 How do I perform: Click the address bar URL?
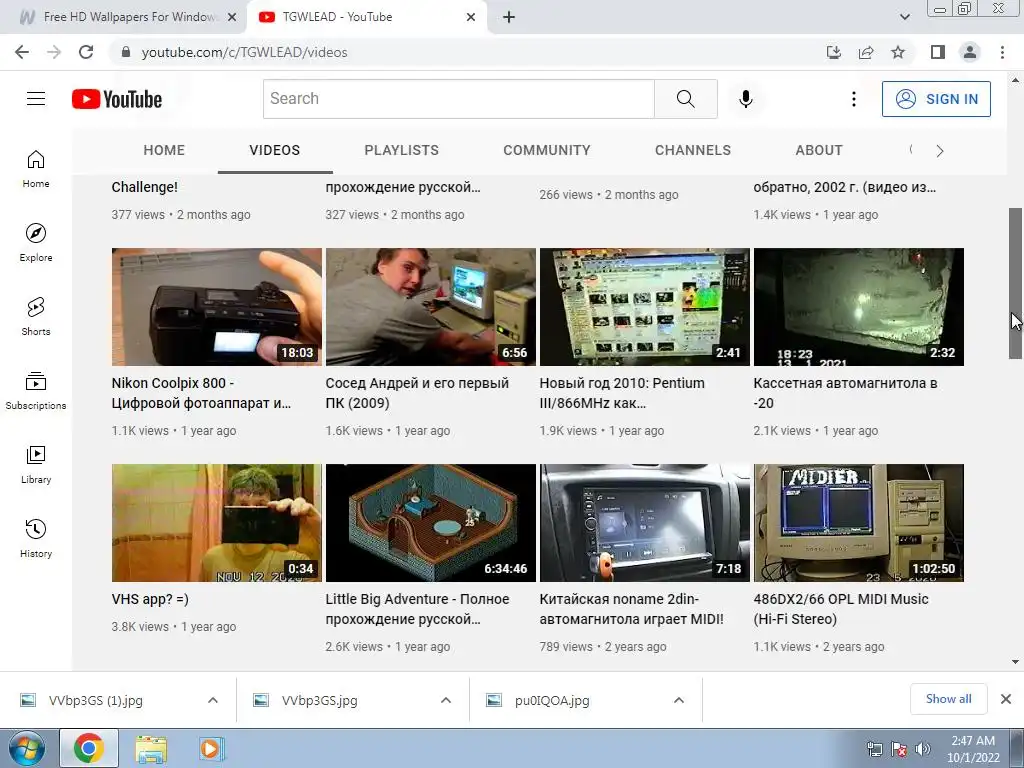[244, 52]
